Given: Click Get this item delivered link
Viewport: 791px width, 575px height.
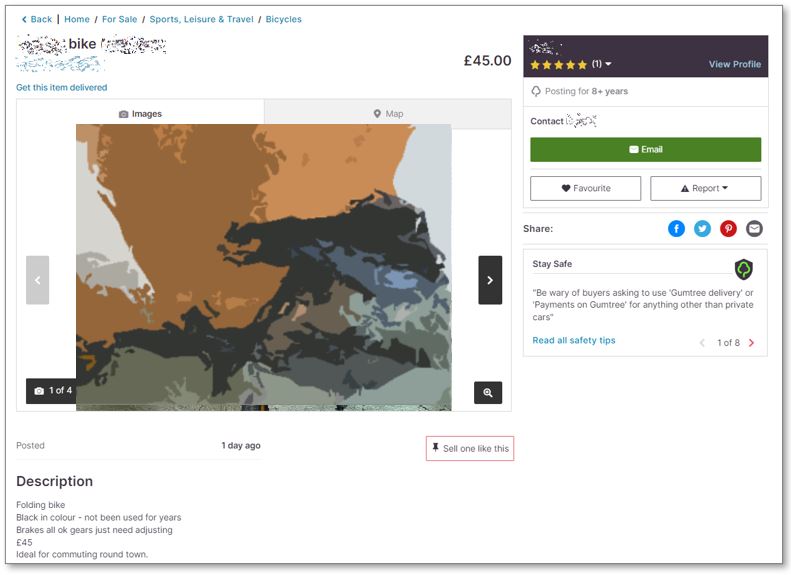Looking at the screenshot, I should tap(62, 88).
